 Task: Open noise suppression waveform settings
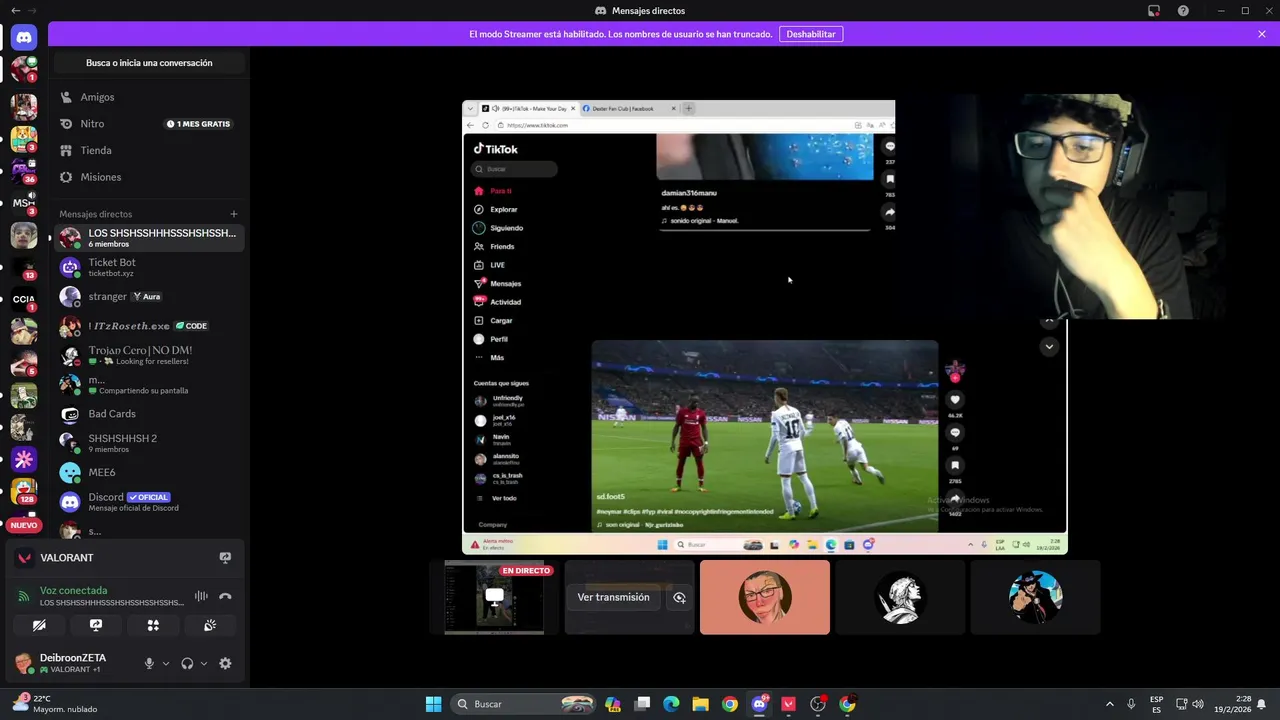(x=201, y=596)
